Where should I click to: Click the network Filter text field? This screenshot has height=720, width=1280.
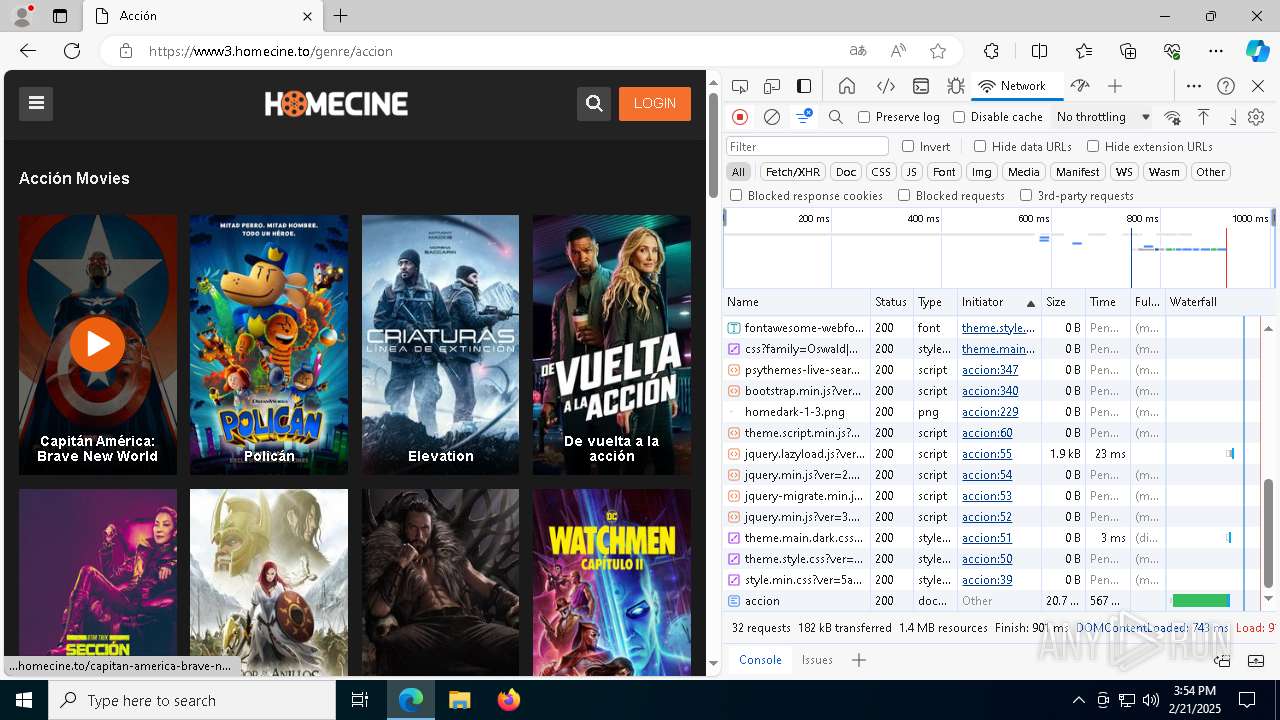[807, 146]
